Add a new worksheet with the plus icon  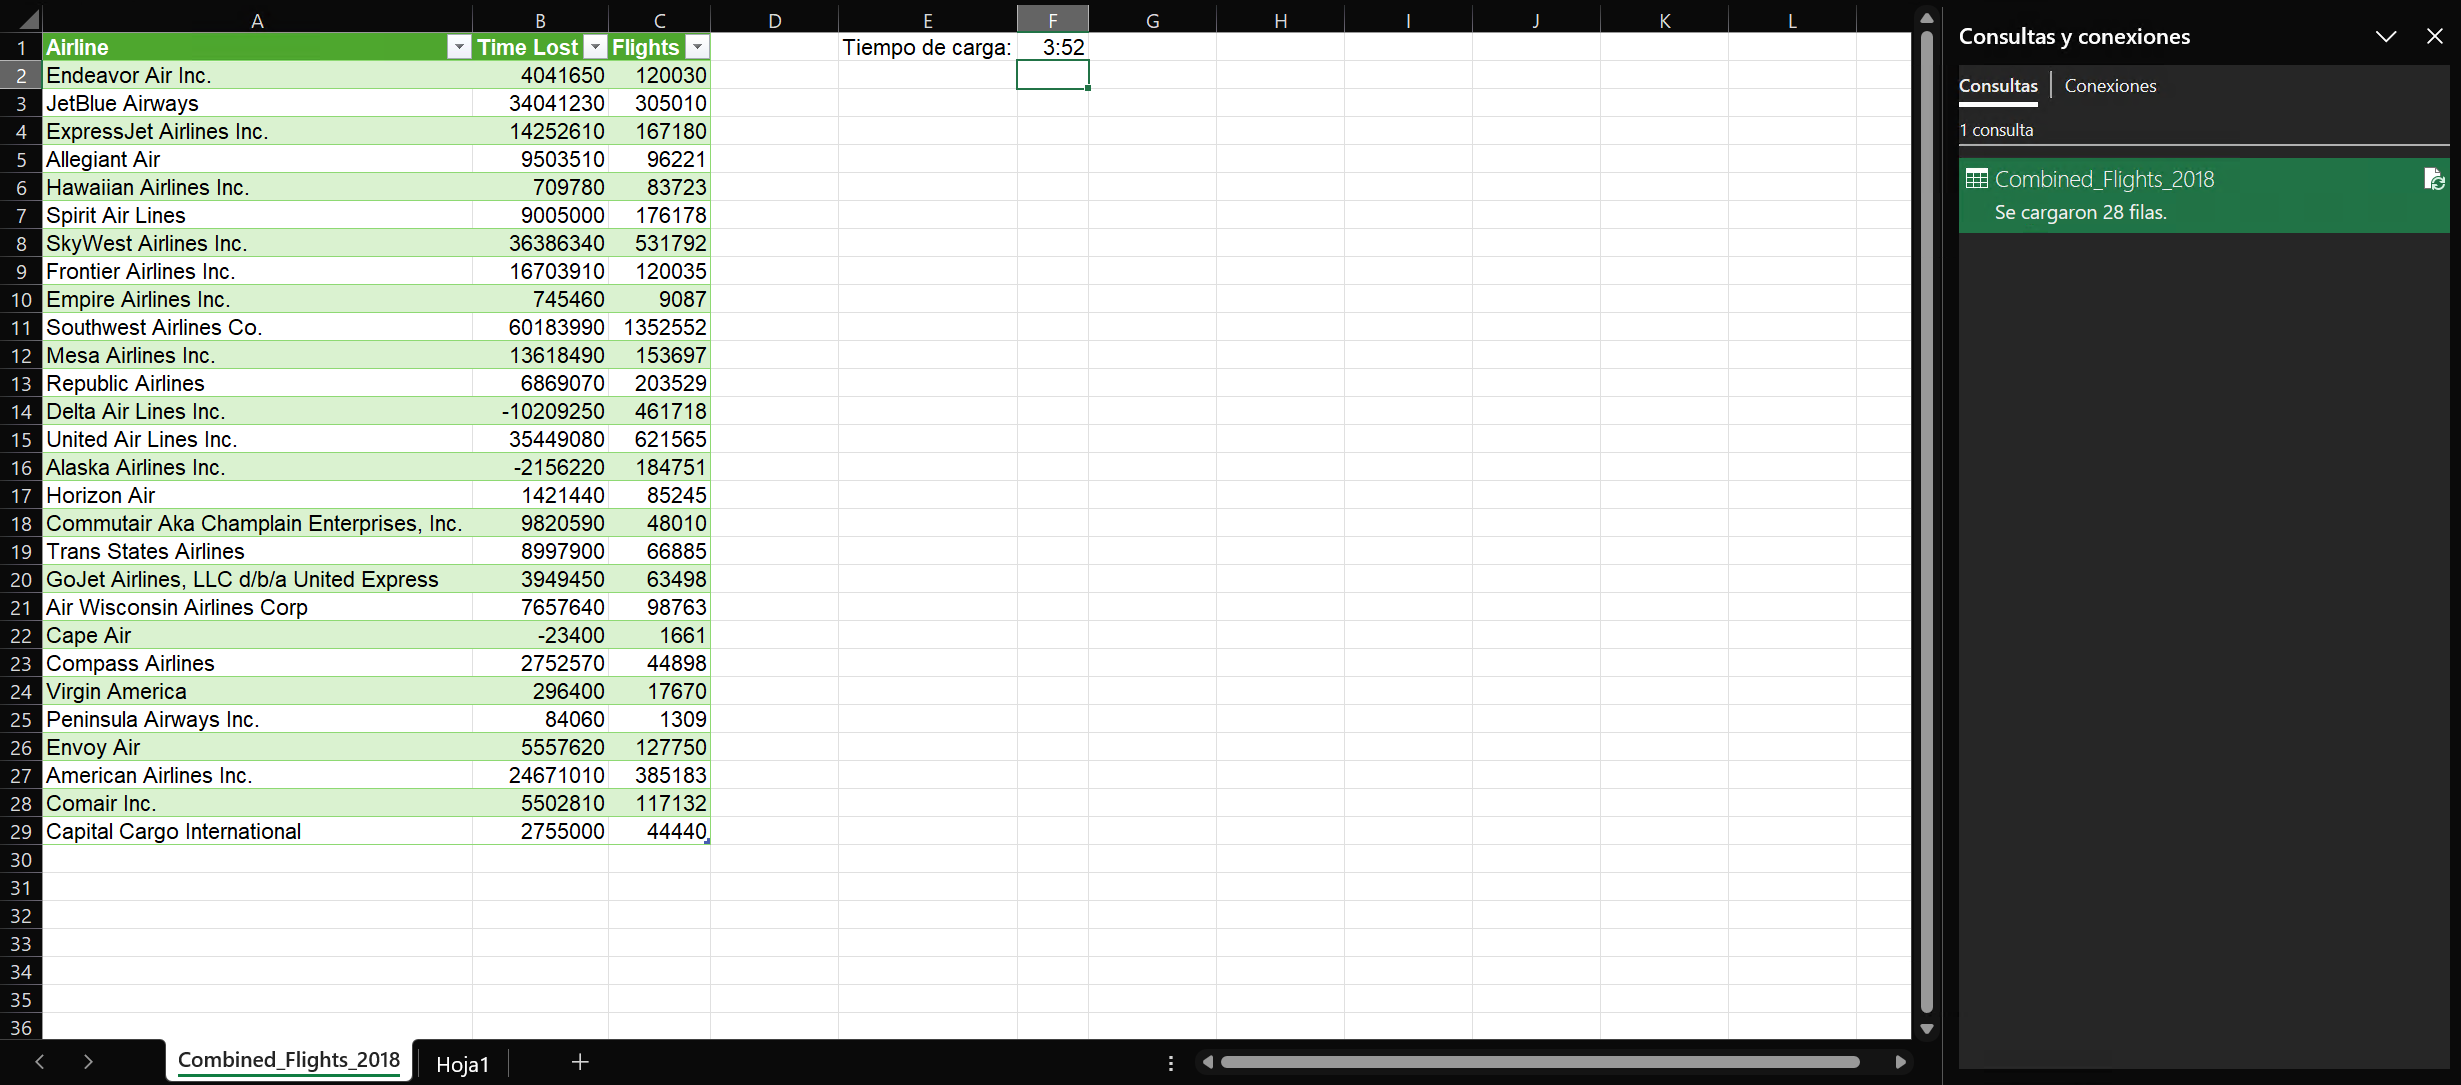(x=580, y=1062)
